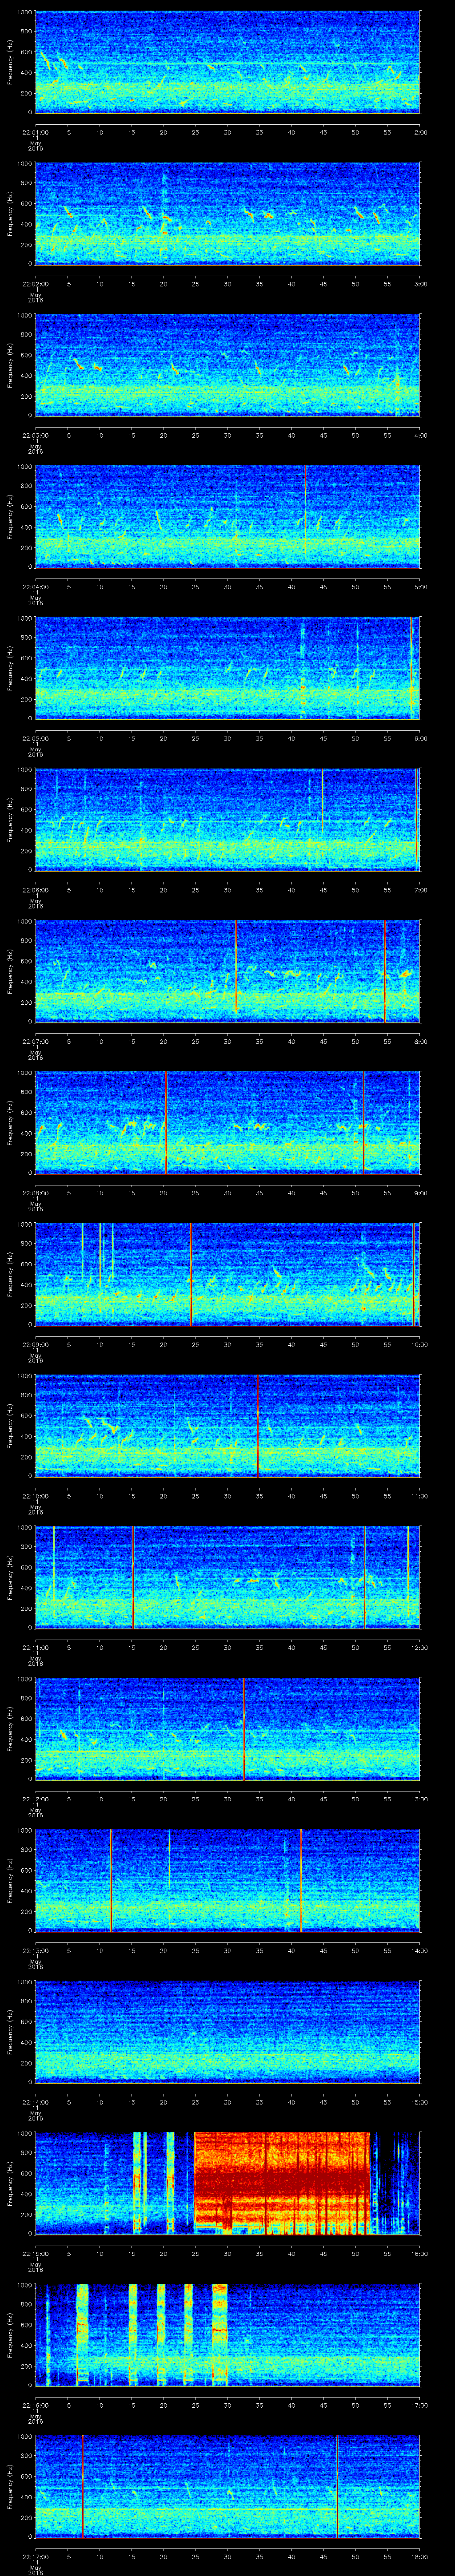
Task: Click the "22:13:00" start time label
Action: point(36,1950)
